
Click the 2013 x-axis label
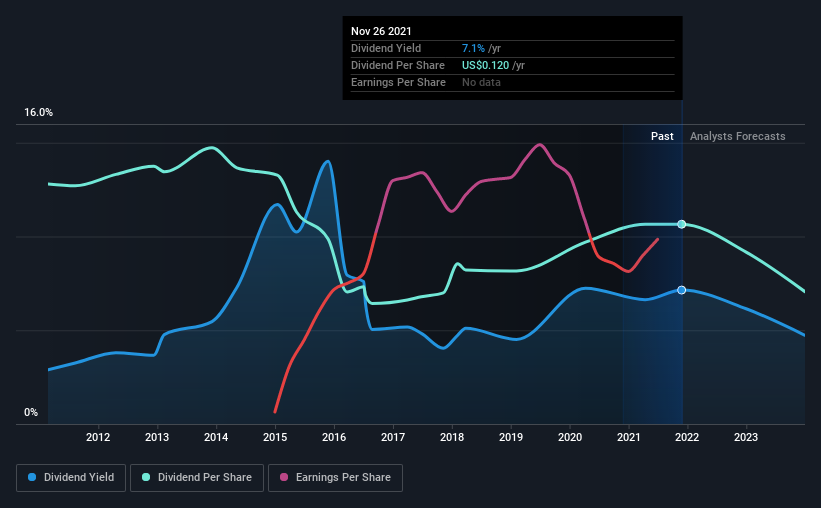157,437
